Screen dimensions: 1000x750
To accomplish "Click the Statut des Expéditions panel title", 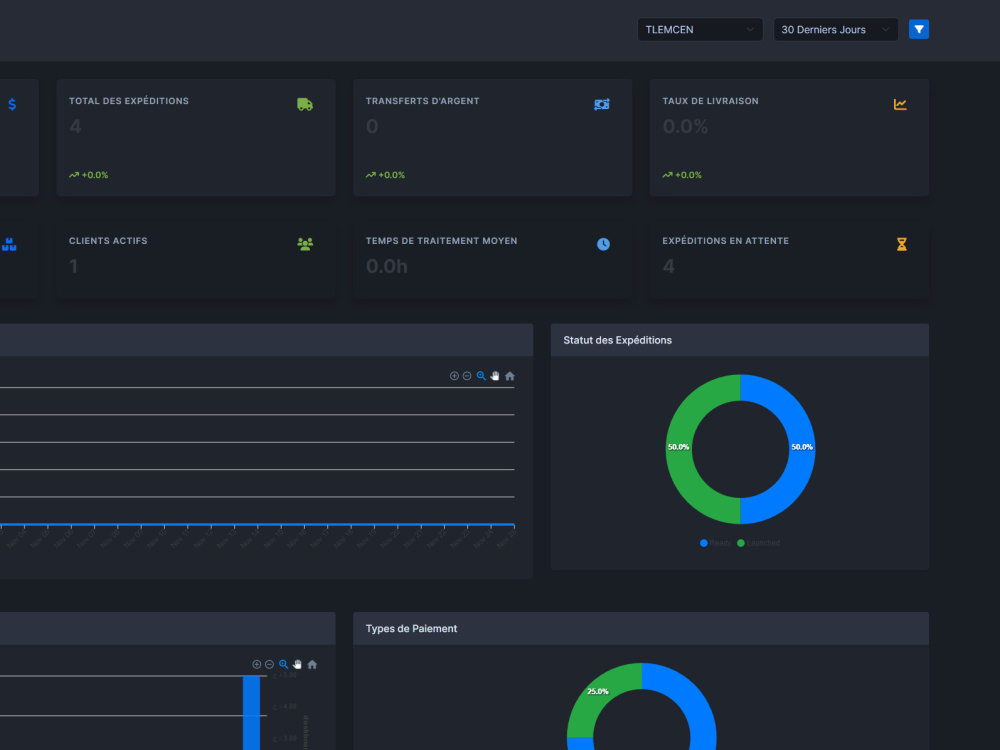I will [617, 340].
